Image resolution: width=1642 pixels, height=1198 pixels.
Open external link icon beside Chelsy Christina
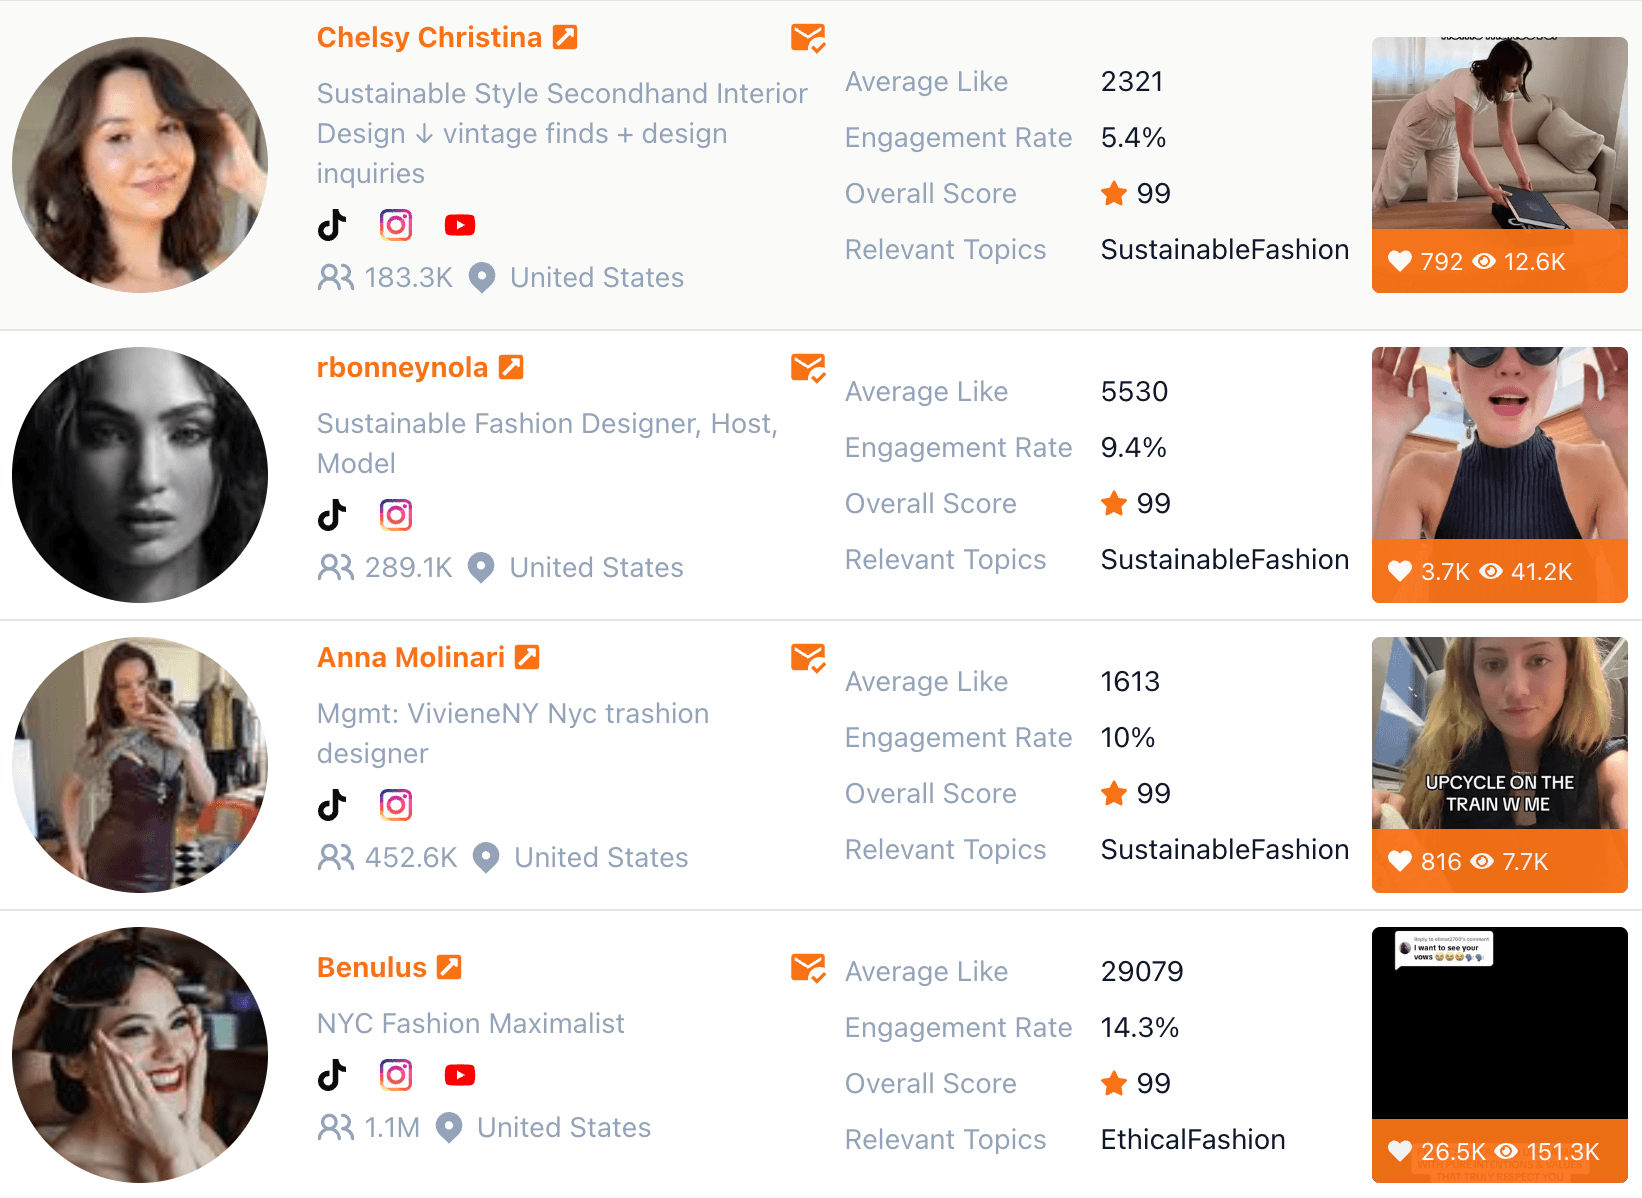click(565, 37)
